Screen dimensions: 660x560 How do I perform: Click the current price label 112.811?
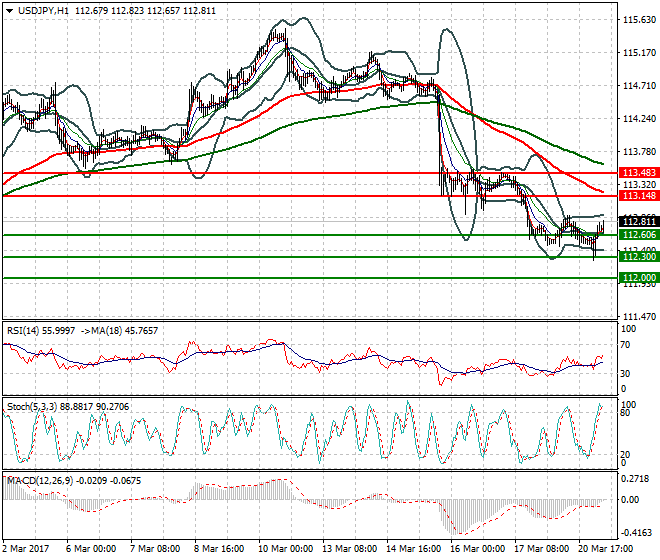pos(639,221)
